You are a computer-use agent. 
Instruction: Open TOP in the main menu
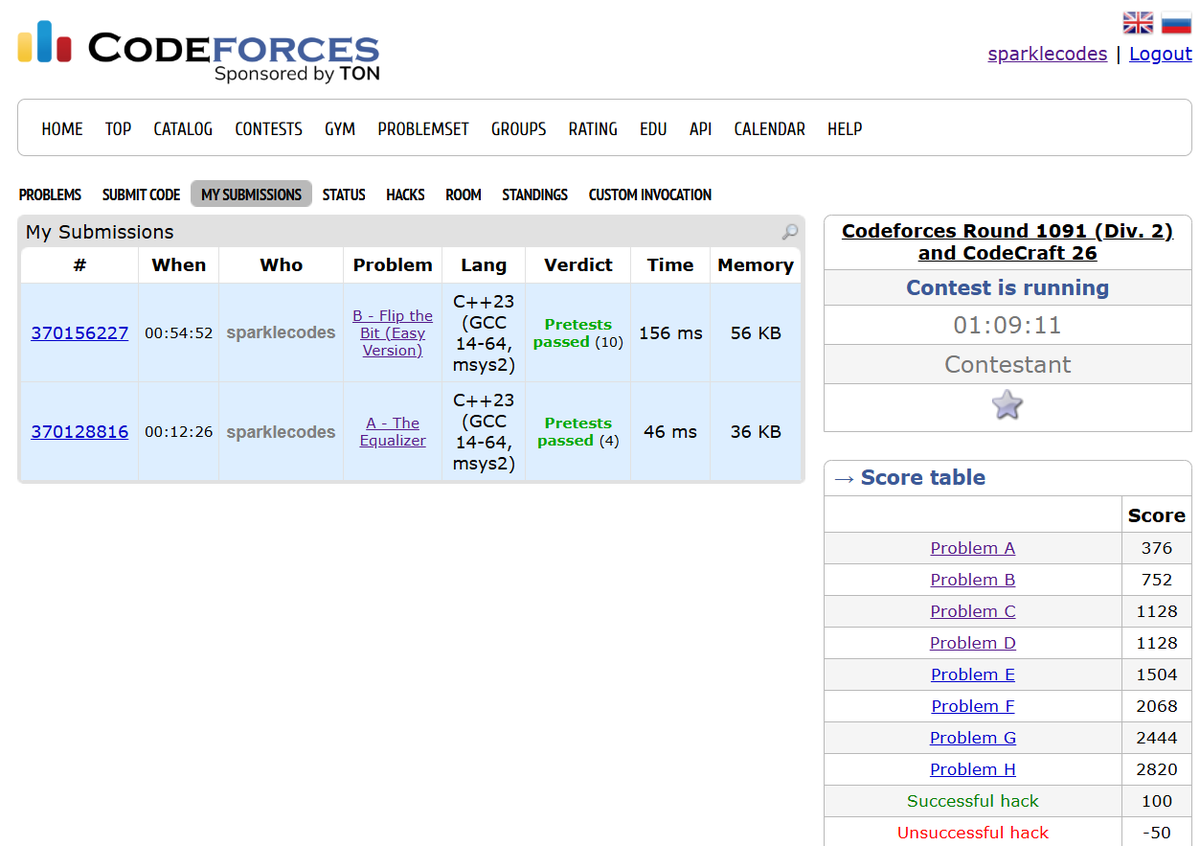(x=118, y=129)
